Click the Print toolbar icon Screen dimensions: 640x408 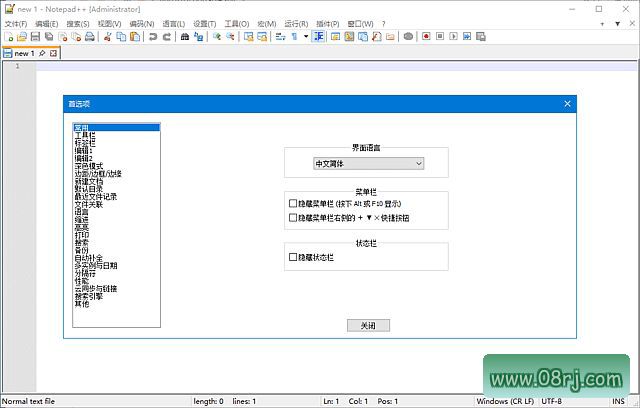point(89,36)
